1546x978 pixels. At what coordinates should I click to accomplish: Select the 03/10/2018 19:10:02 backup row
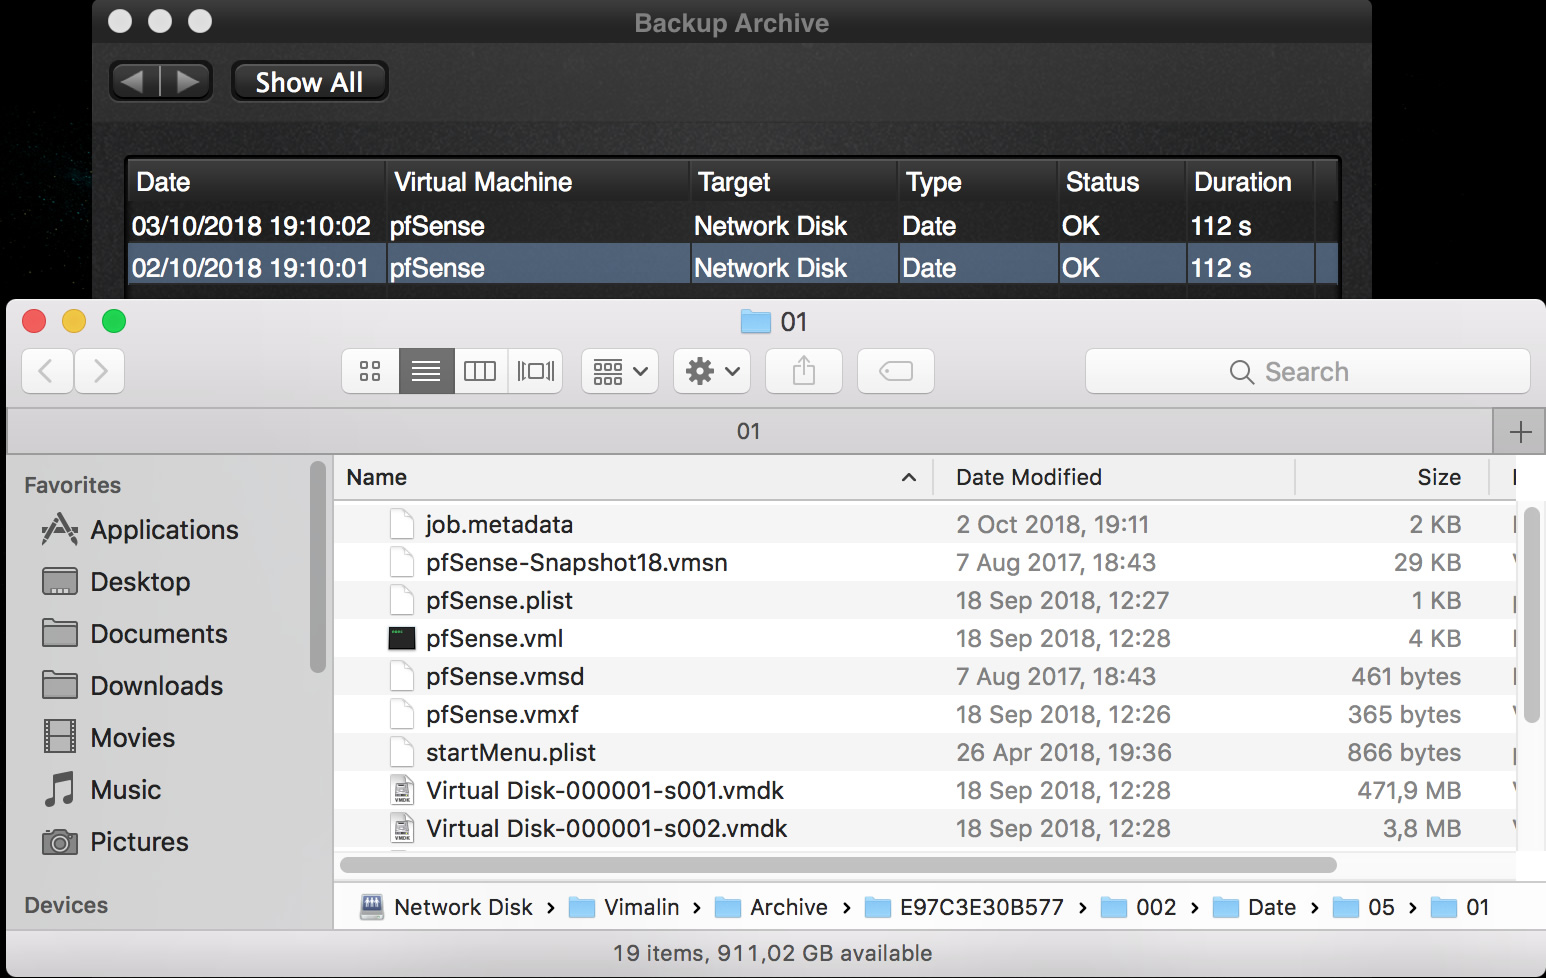(732, 226)
